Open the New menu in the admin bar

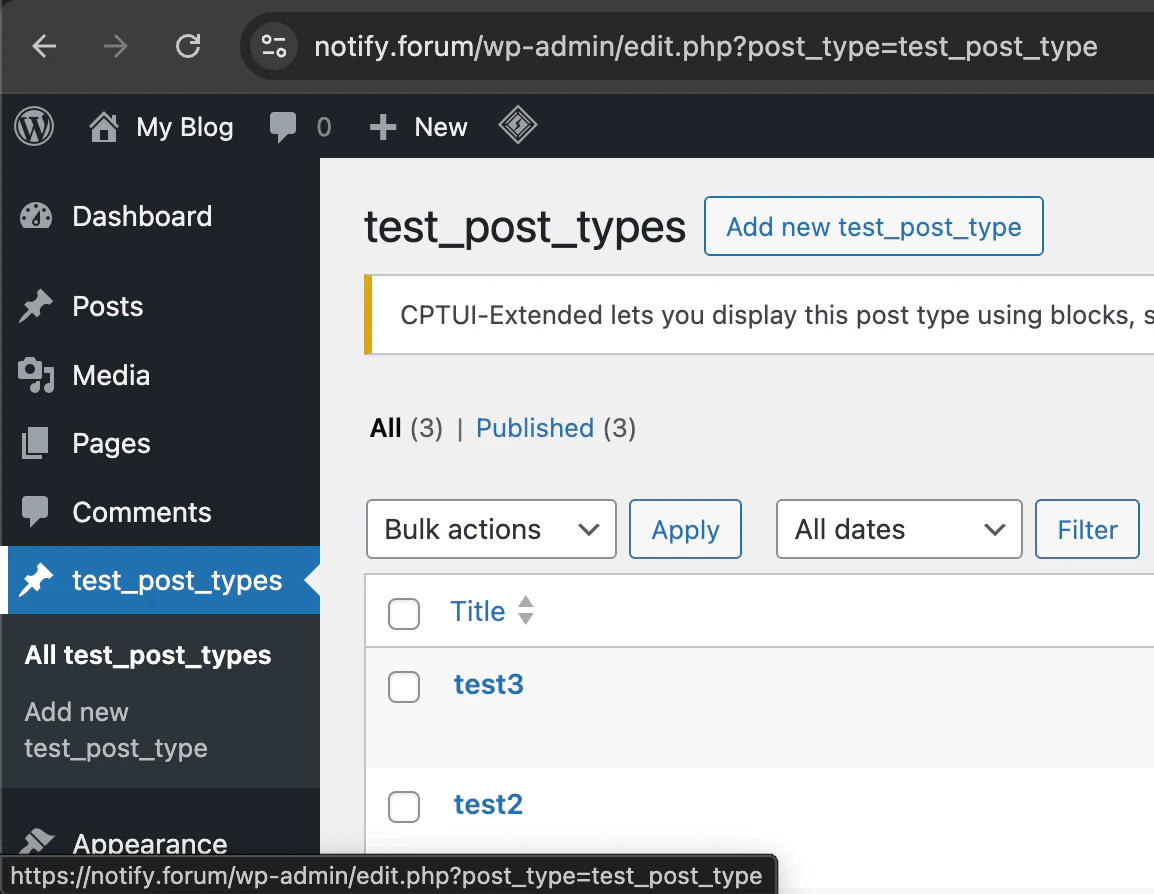418,127
